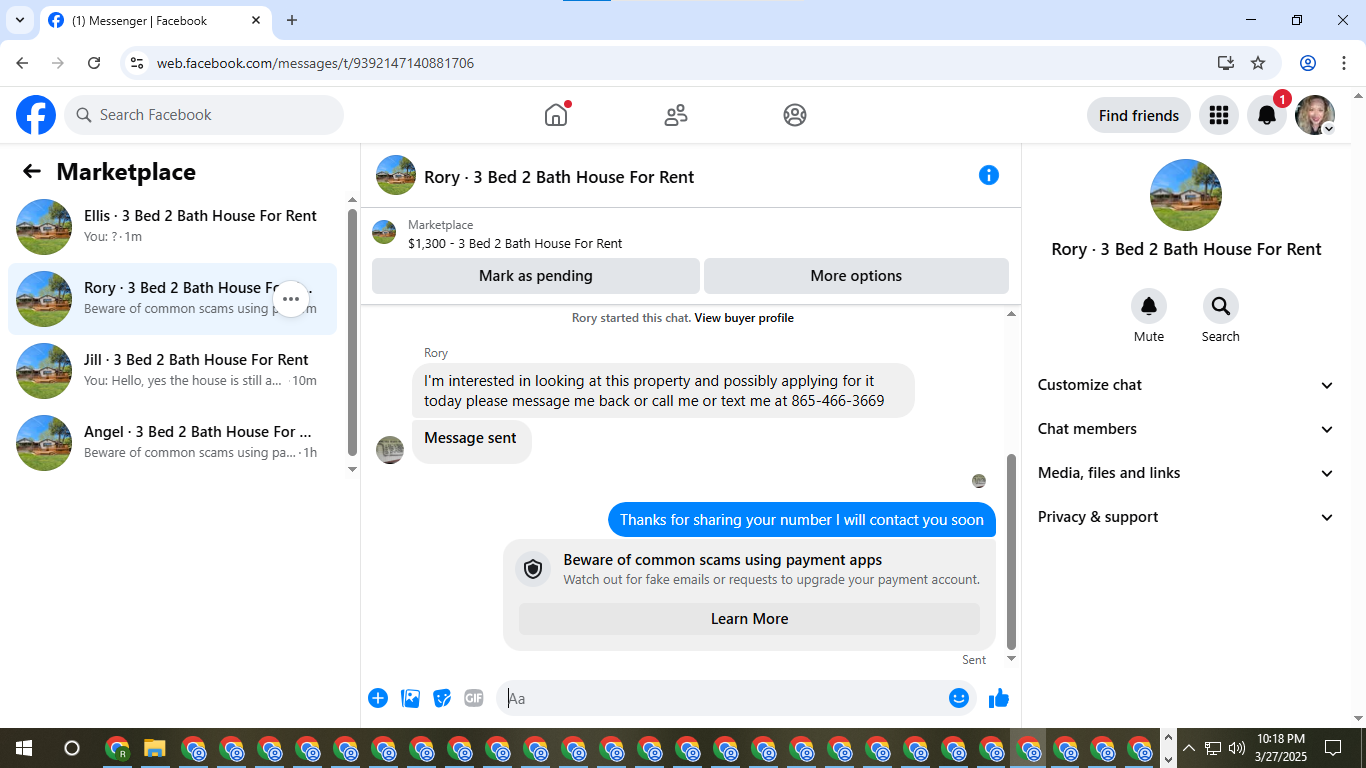Focus the message text box
1366x768 pixels.
pos(722,698)
